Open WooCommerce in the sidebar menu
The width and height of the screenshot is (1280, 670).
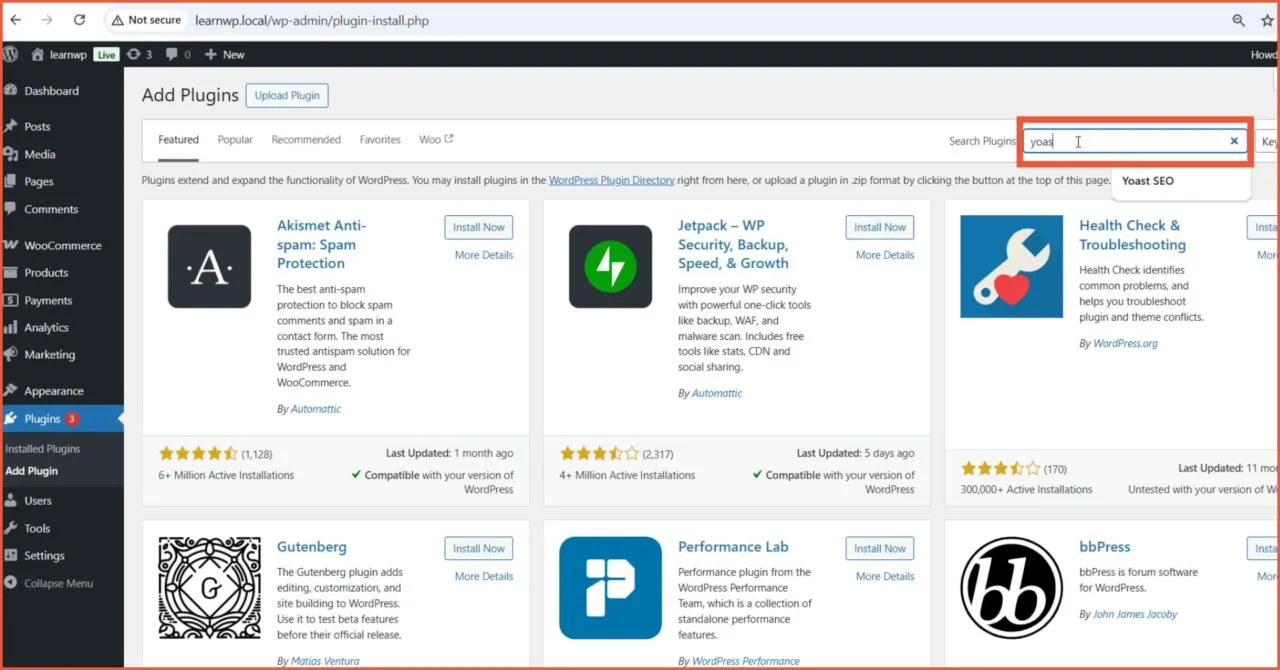click(x=62, y=245)
